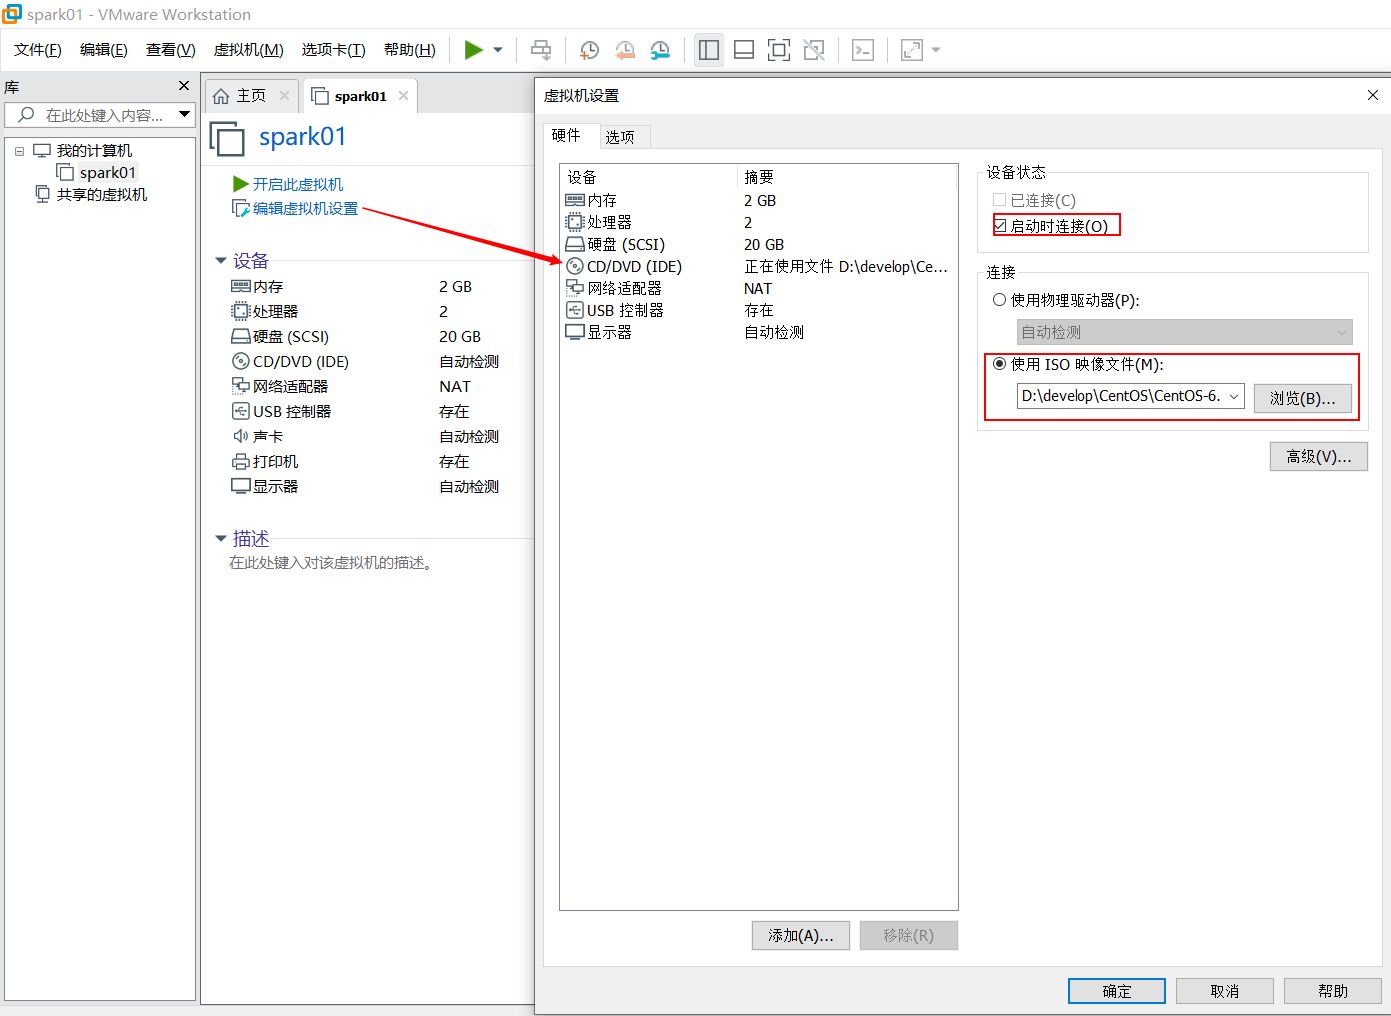Toggle the library sidebar view icon

coord(709,50)
